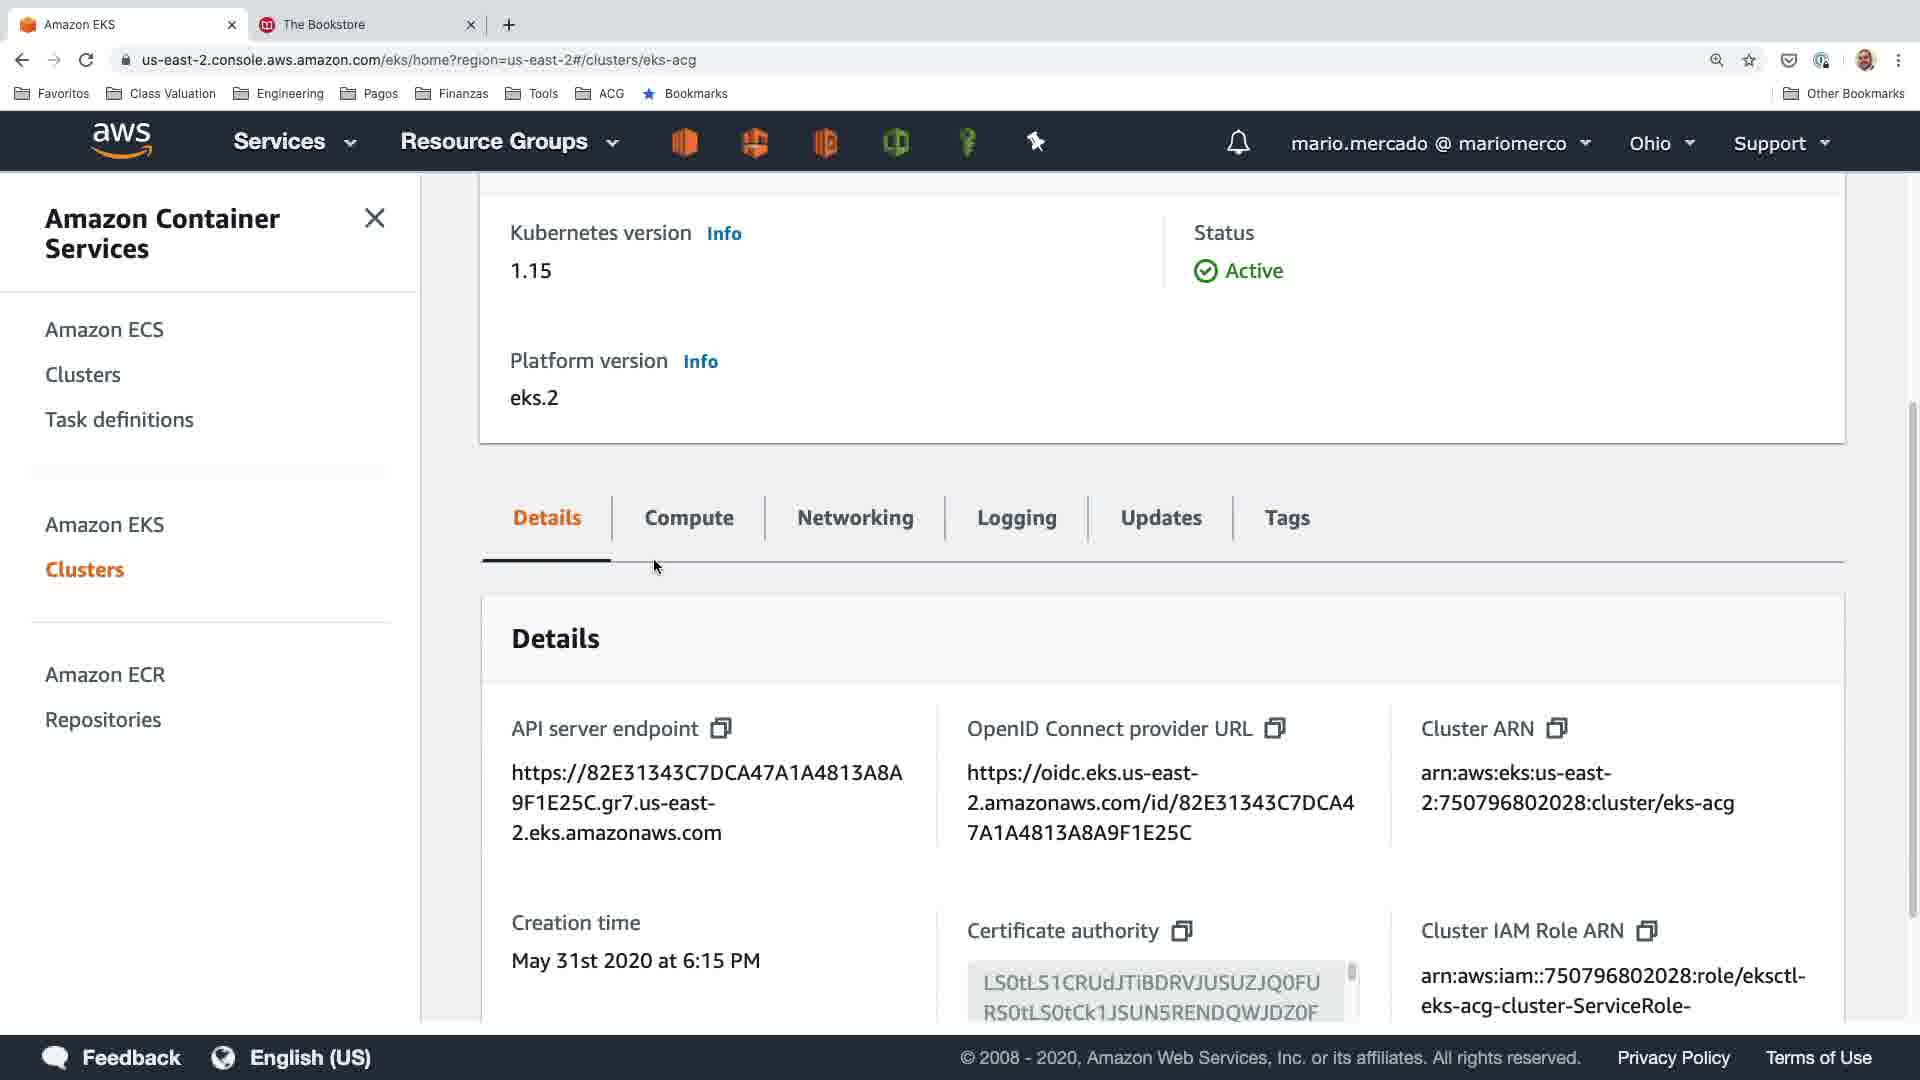Open the Resource Groups dropdown
Viewport: 1920px width, 1080px height.
coord(509,142)
